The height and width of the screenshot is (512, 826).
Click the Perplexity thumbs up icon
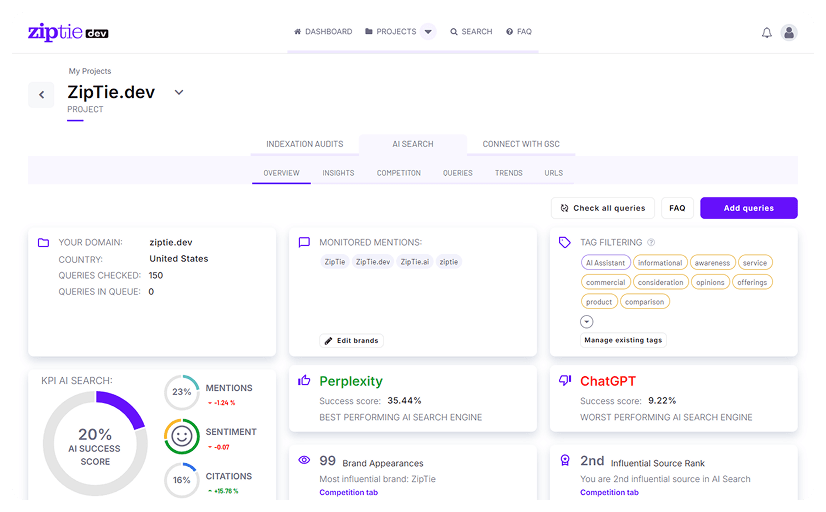304,381
